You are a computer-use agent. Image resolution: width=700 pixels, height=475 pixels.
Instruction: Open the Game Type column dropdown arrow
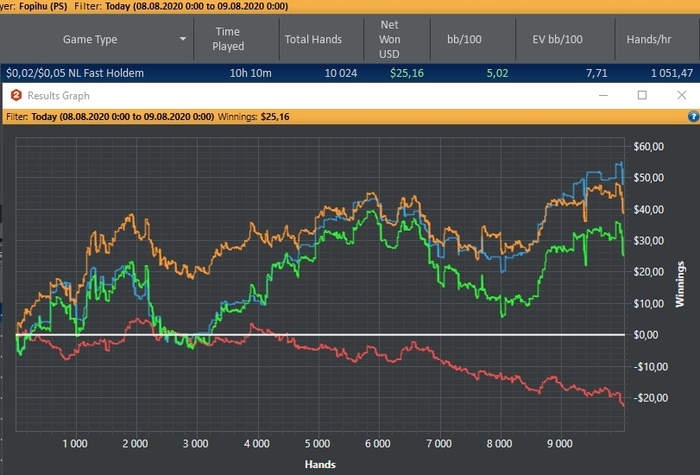click(x=183, y=39)
